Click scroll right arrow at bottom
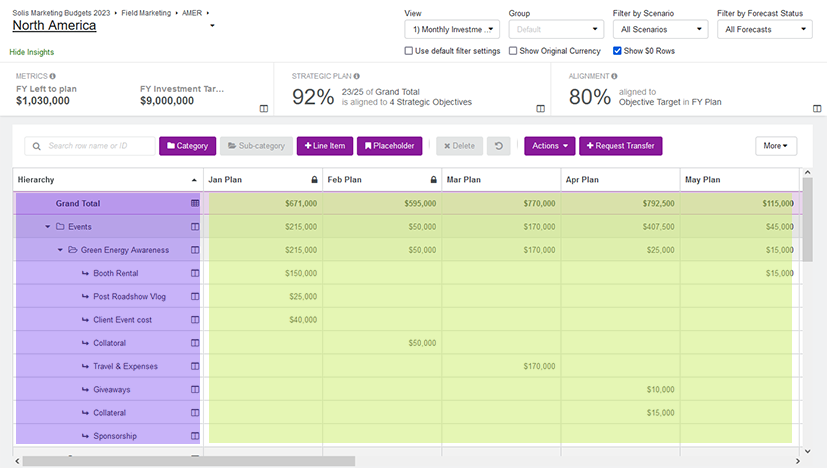Screen dimensions: 827x468 point(797,462)
